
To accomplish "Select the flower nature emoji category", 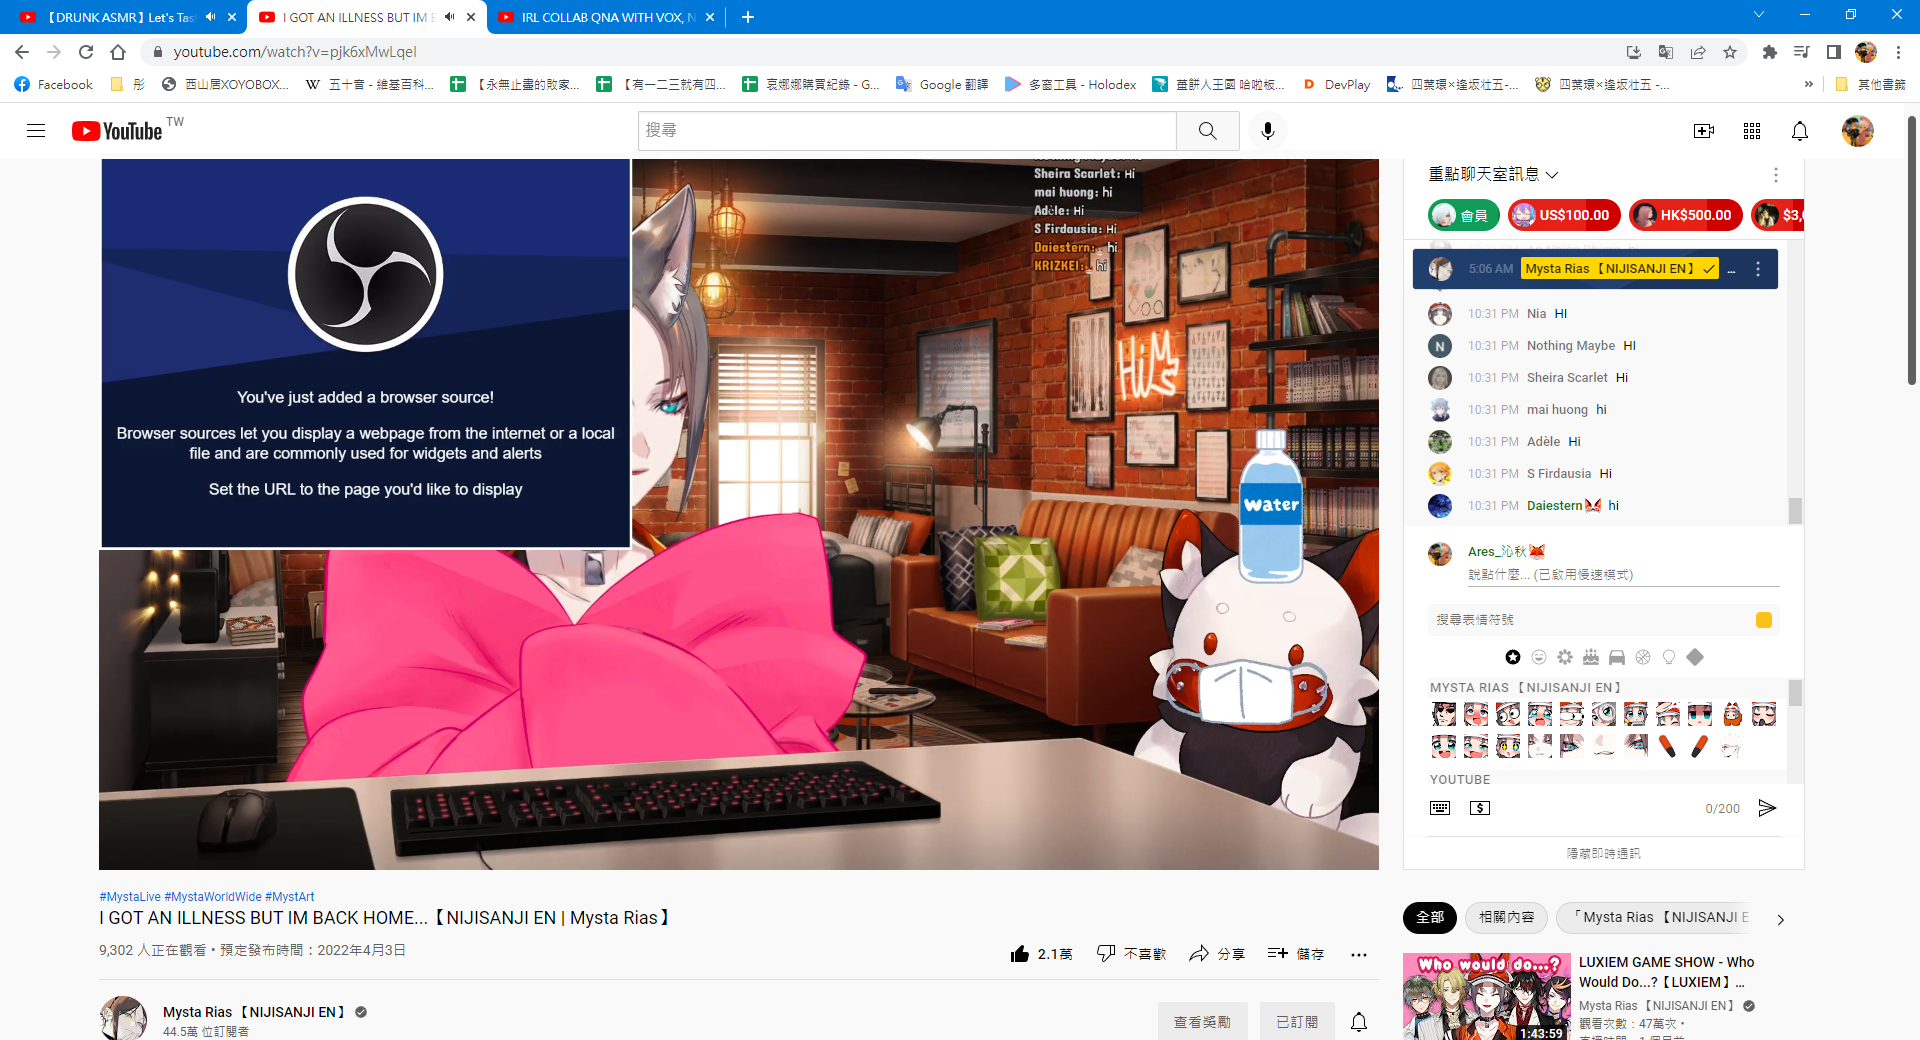I will pyautogui.click(x=1565, y=657).
